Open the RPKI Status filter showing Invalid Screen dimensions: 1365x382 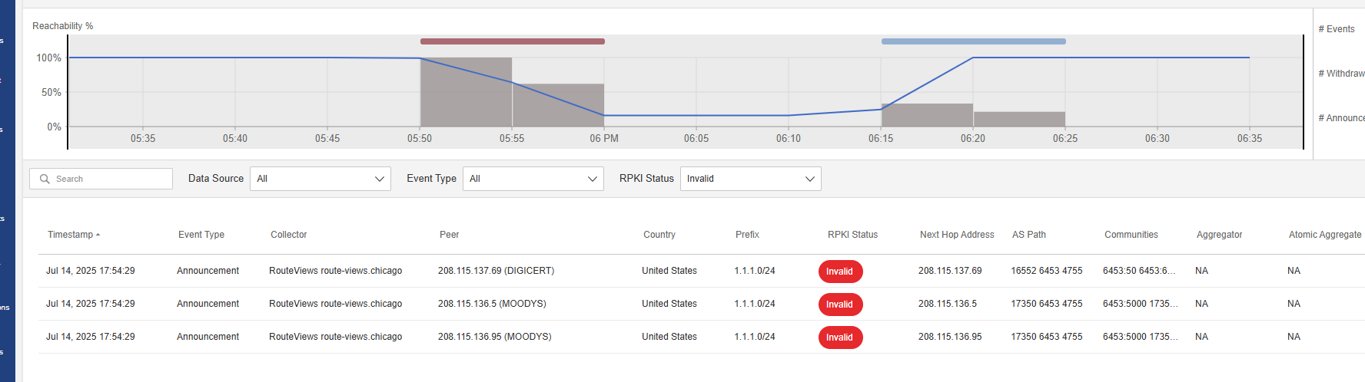[x=750, y=179]
